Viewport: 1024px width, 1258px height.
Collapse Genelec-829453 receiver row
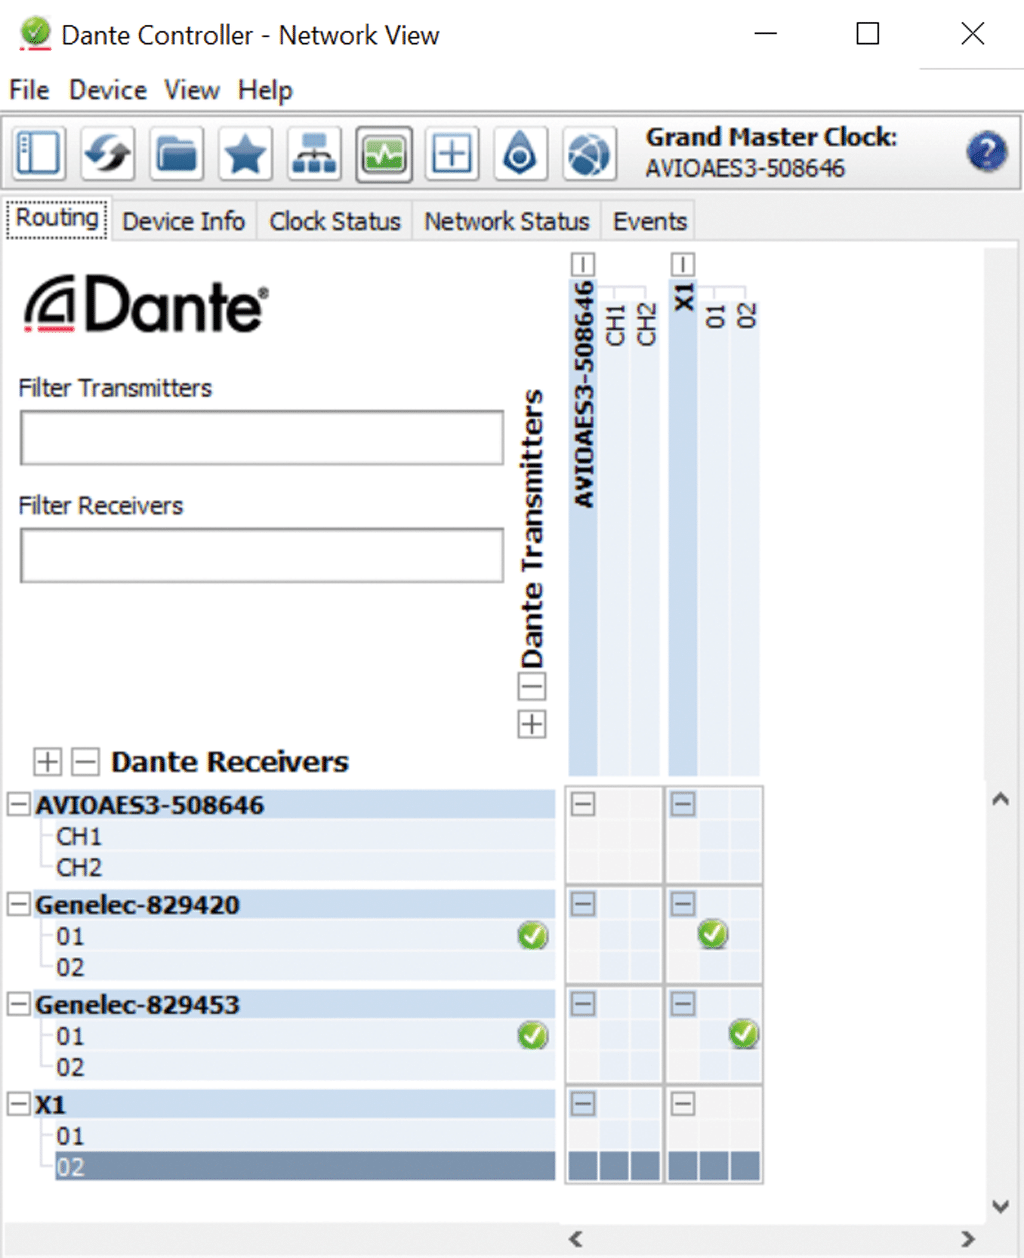coord(19,1004)
